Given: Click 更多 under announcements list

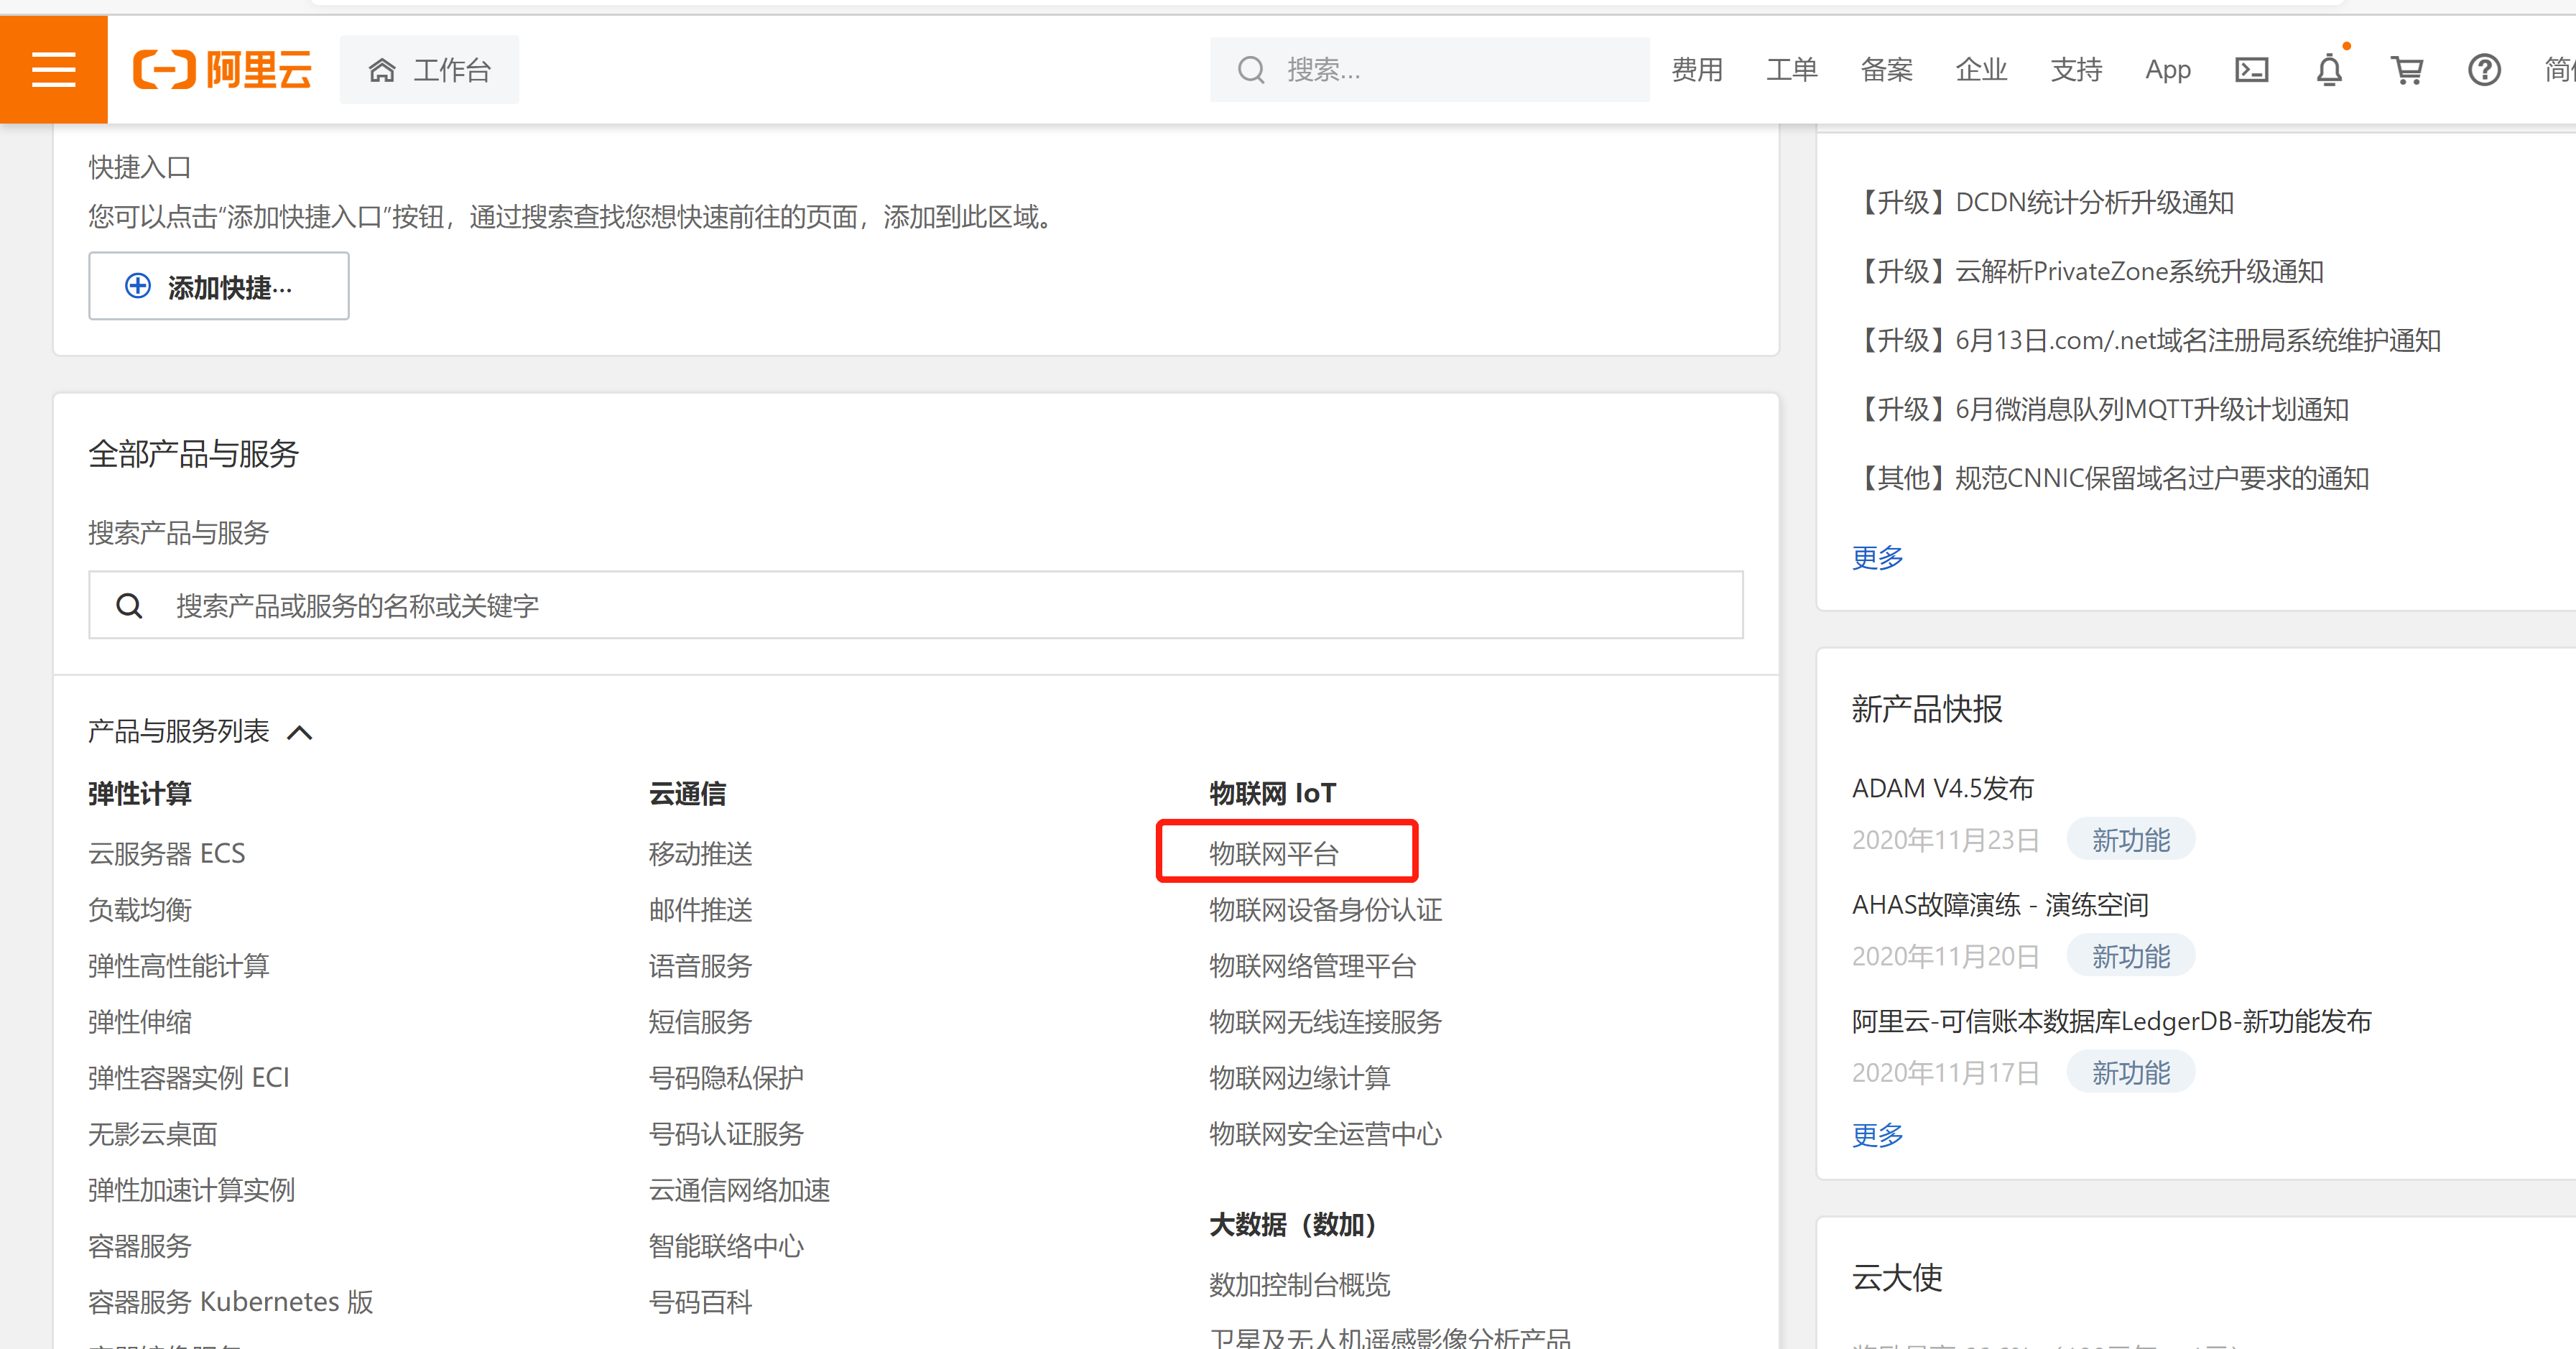Looking at the screenshot, I should click(1877, 557).
